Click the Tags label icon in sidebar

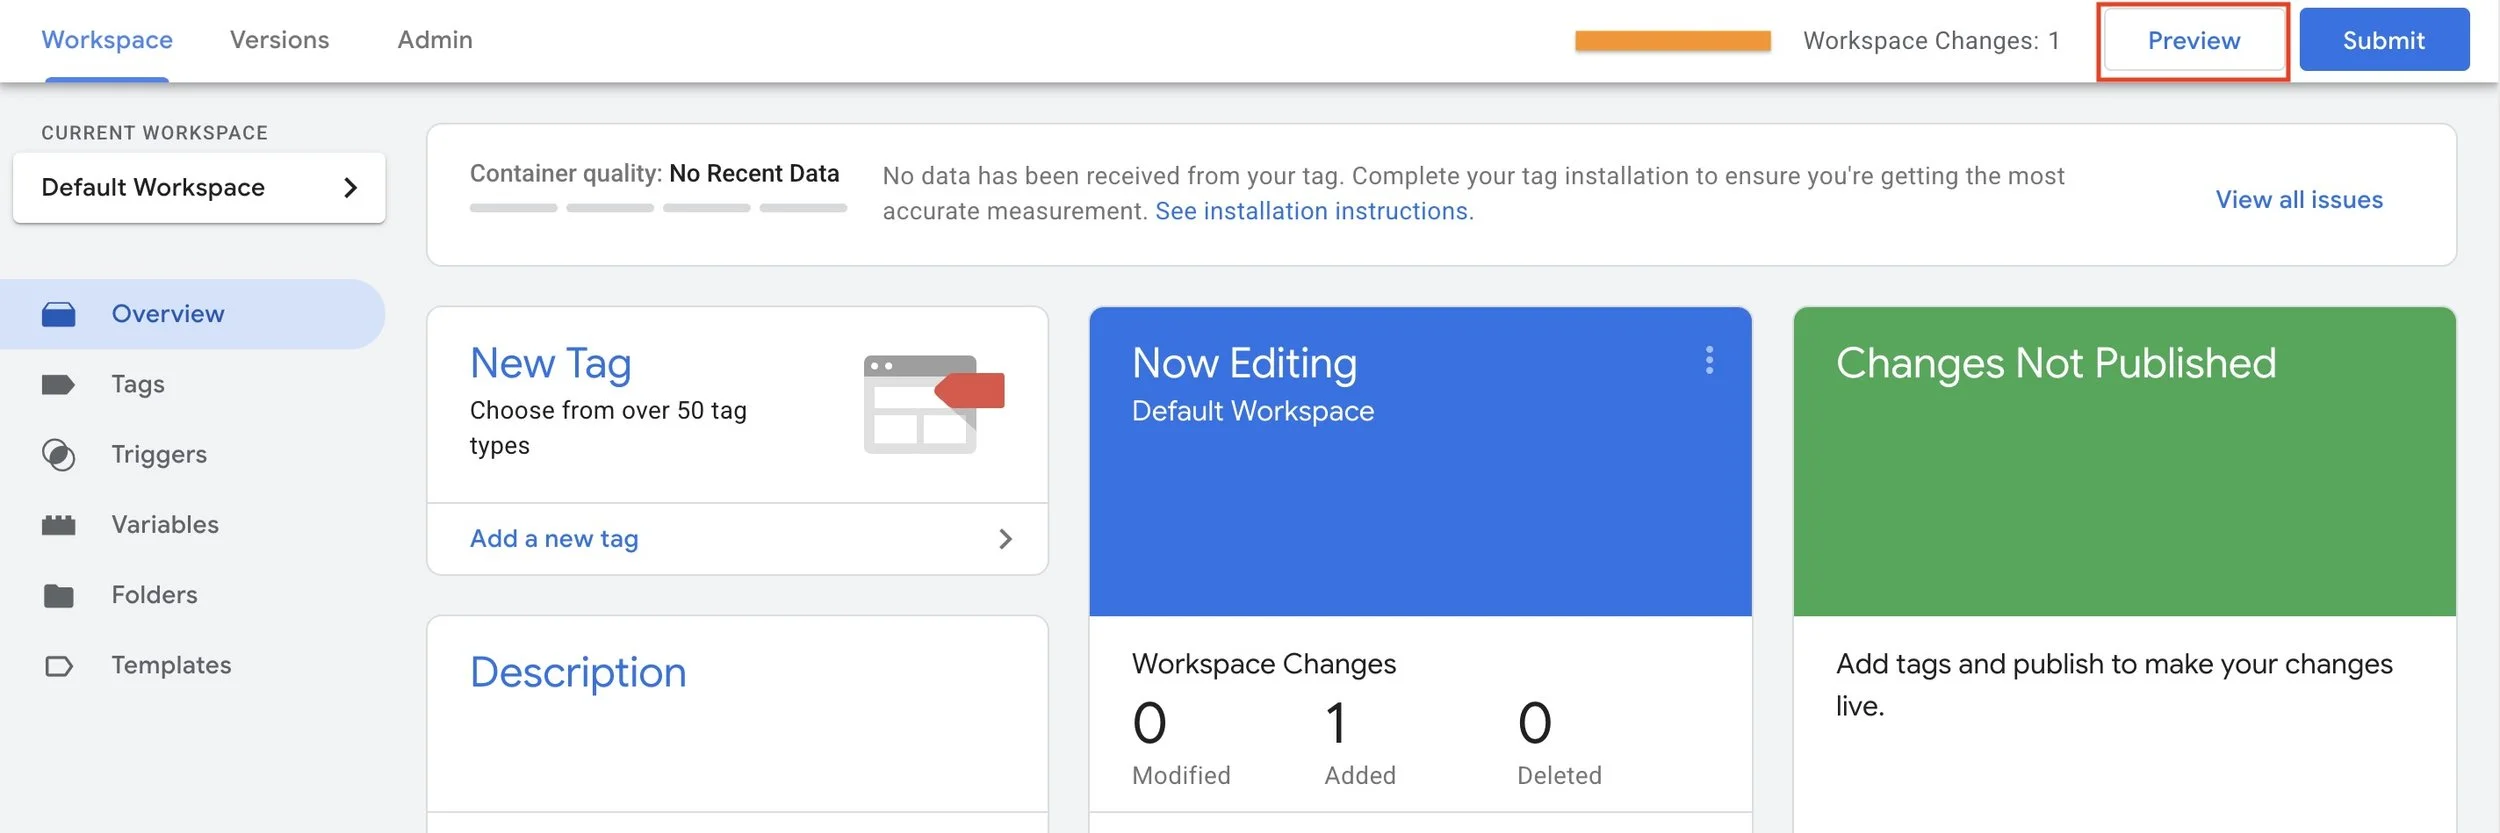coord(58,384)
